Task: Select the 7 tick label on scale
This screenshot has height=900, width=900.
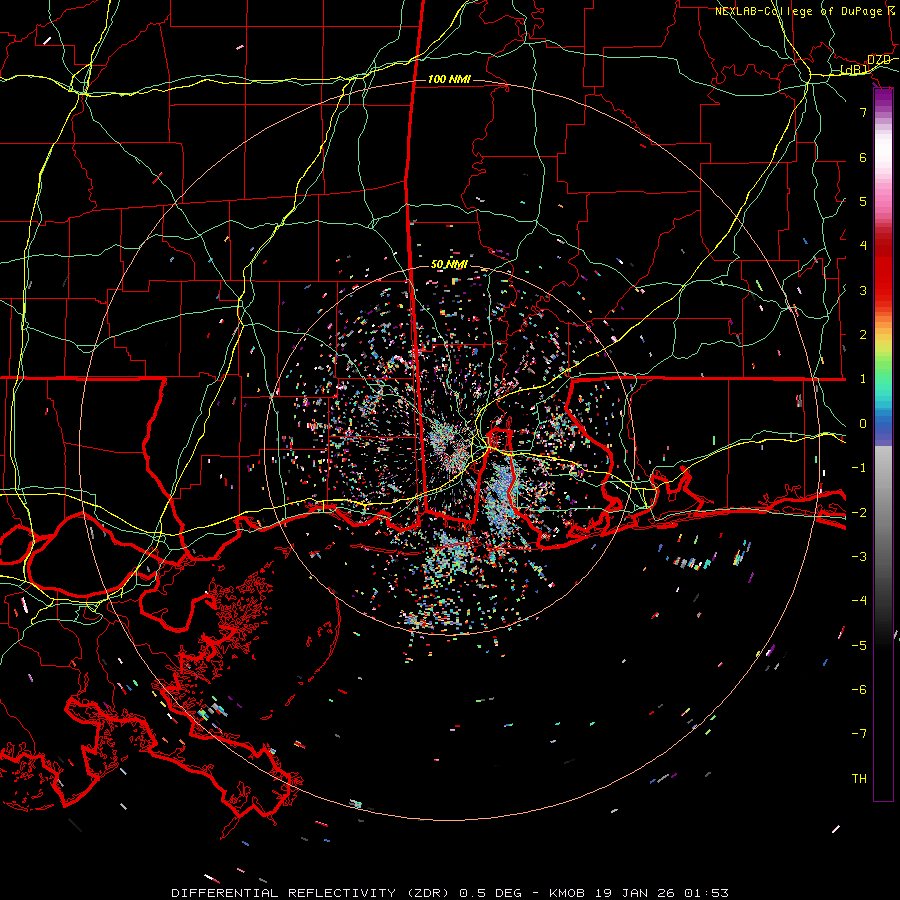Action: pos(863,112)
